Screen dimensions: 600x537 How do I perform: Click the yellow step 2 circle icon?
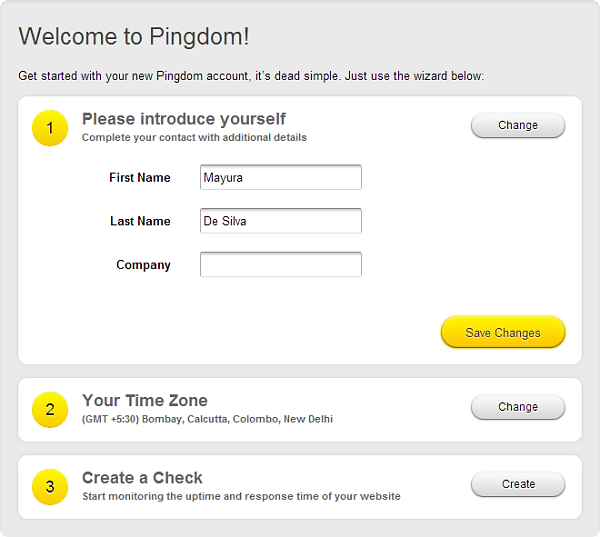click(50, 410)
